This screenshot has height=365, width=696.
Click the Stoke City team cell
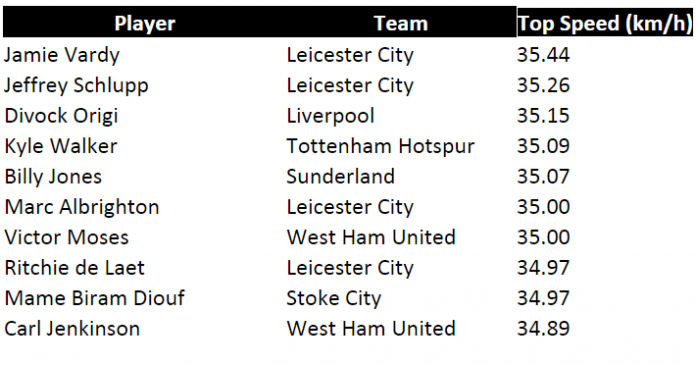334,299
